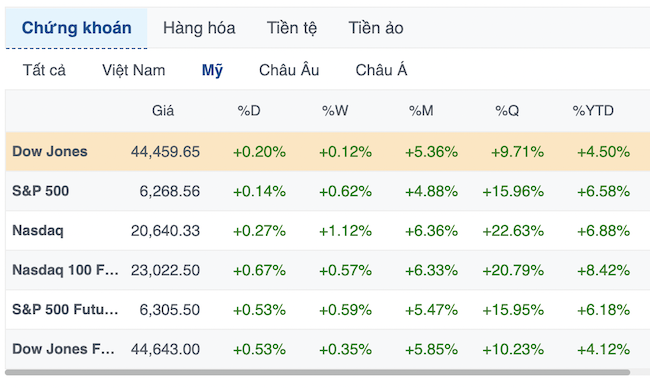Screen dimensions: 650x388
Task: Open the Nasdaq index row
Action: 327,230
